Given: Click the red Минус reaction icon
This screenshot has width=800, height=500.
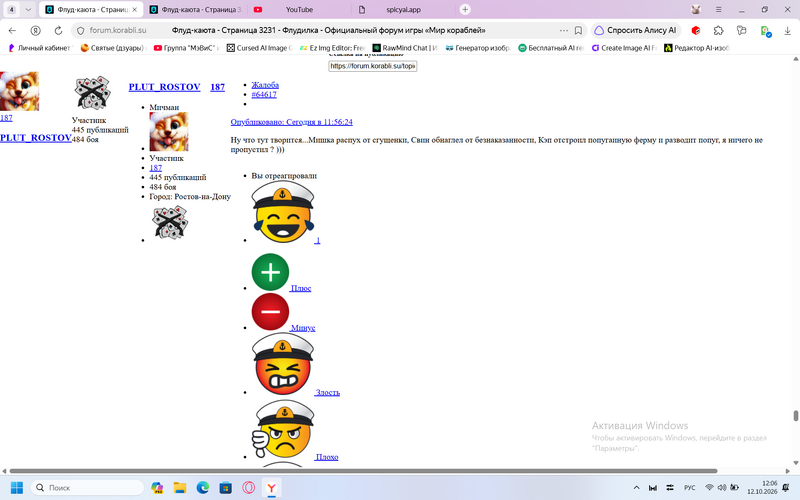Looking at the screenshot, I should point(270,312).
